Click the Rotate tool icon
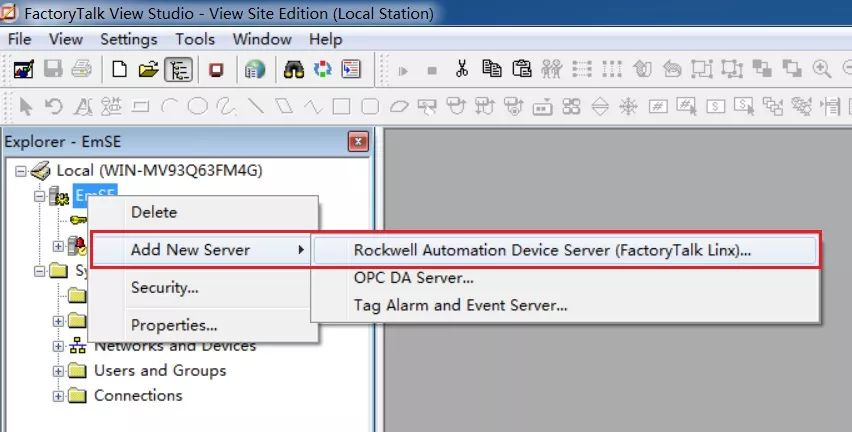Viewport: 852px width, 432px height. (54, 106)
